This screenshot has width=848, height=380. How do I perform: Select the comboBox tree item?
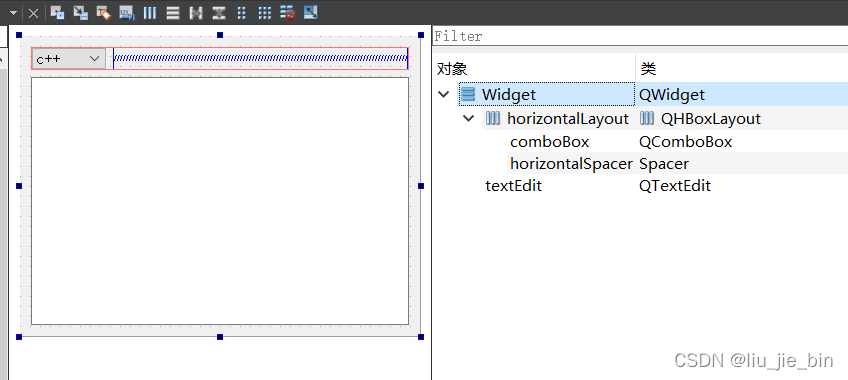tap(549, 142)
